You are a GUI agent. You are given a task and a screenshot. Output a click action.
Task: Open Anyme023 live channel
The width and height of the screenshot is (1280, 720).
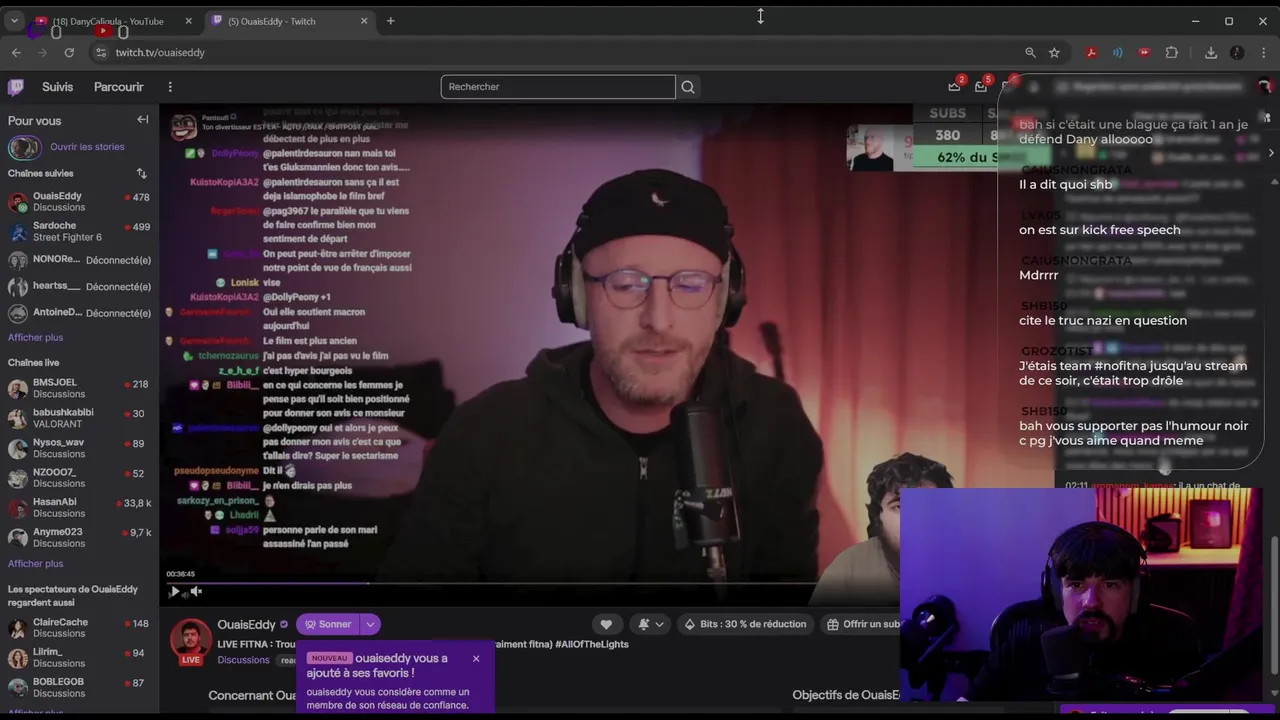(79, 538)
